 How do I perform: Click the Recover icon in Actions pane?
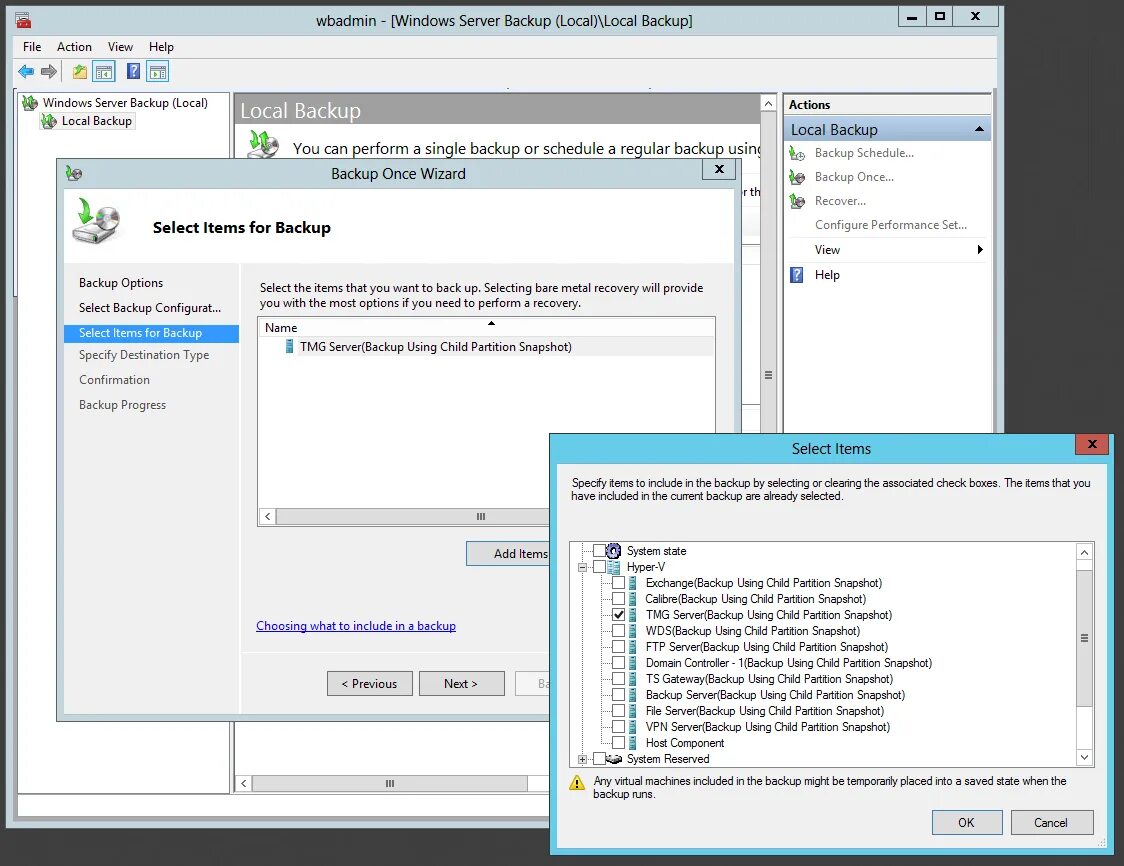click(797, 201)
